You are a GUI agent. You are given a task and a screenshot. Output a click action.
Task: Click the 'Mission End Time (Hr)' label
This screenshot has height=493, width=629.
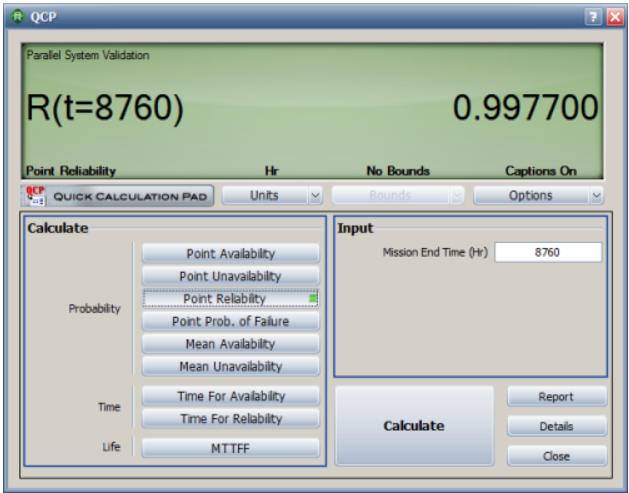(435, 252)
